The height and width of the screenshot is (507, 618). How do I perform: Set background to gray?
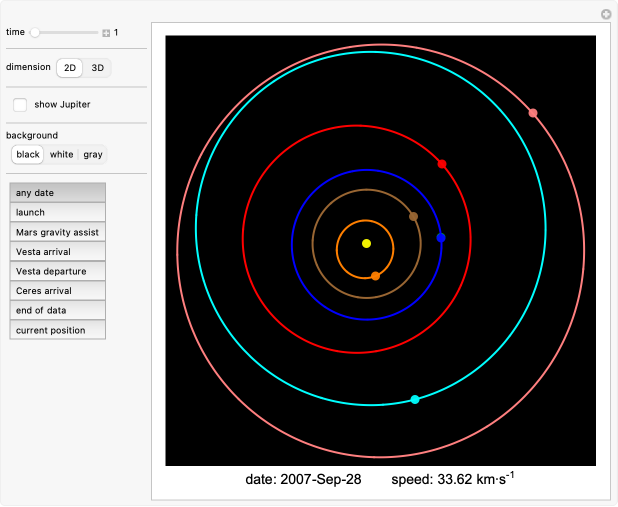[92, 155]
